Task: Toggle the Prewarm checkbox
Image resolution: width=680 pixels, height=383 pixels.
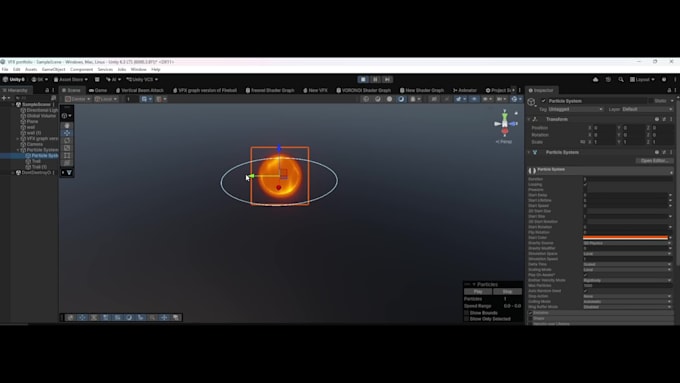Action: 585,190
